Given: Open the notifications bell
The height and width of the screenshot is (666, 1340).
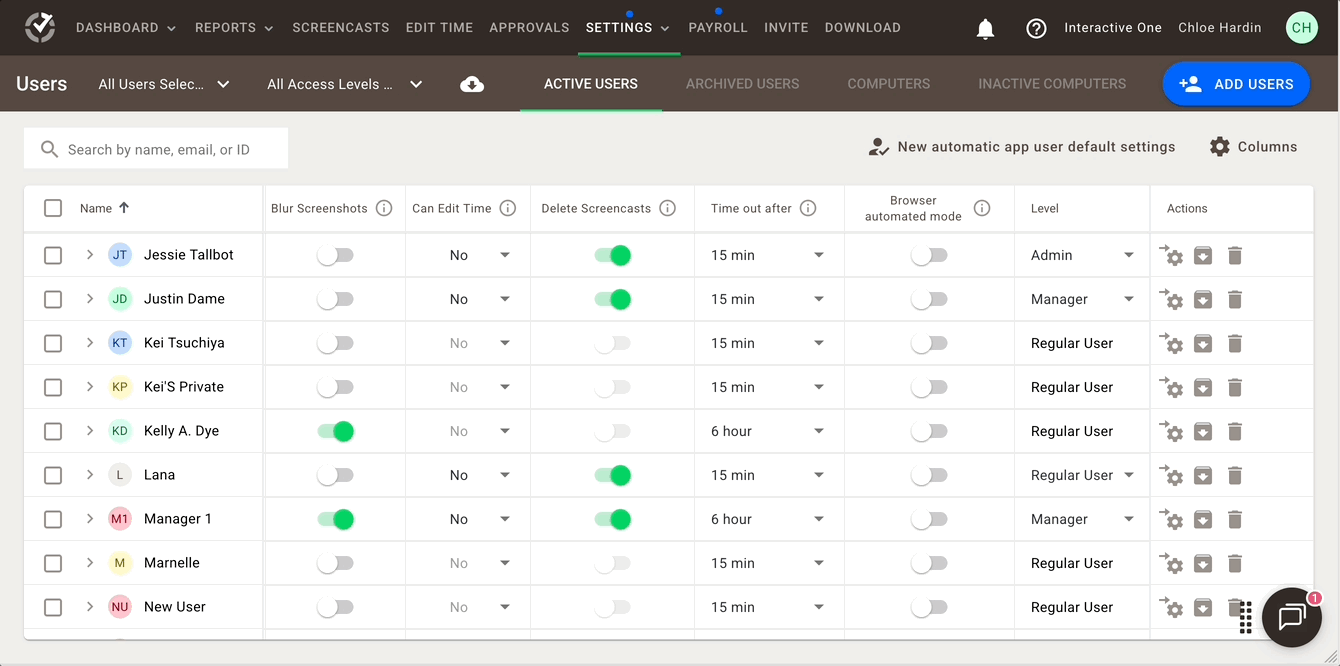Looking at the screenshot, I should pyautogui.click(x=985, y=29).
